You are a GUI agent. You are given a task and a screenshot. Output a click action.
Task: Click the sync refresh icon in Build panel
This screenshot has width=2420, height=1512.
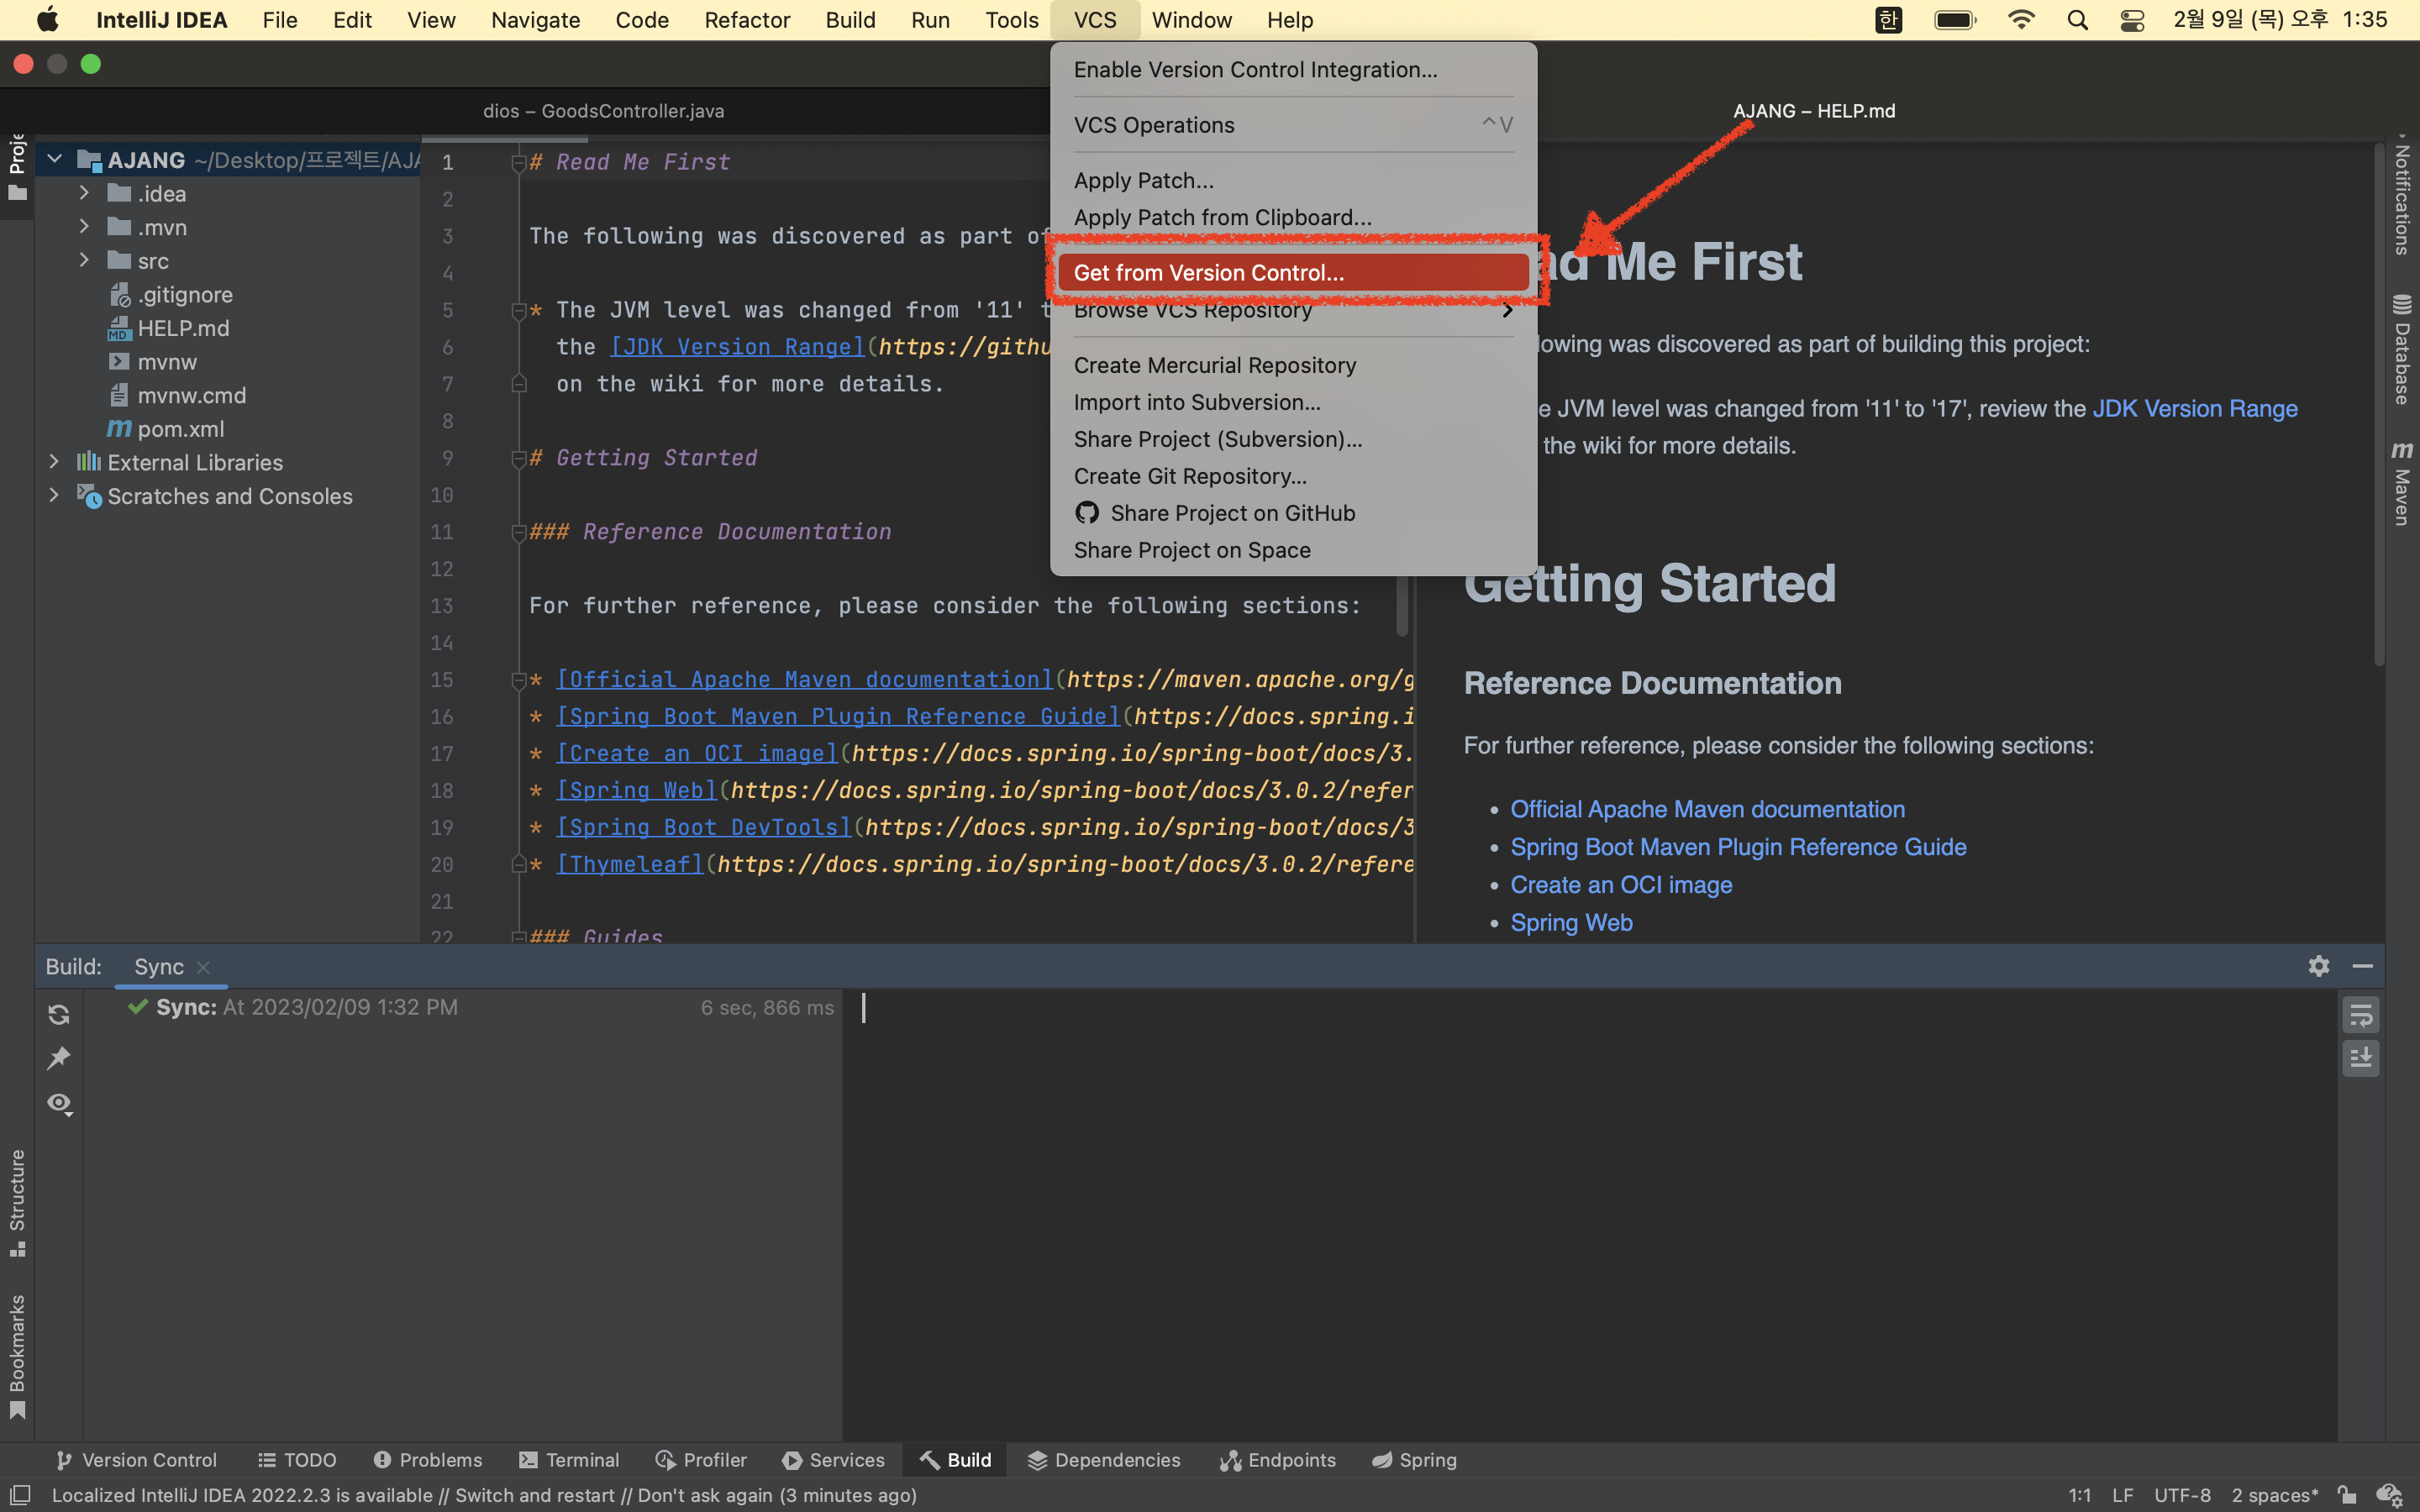pyautogui.click(x=58, y=1014)
